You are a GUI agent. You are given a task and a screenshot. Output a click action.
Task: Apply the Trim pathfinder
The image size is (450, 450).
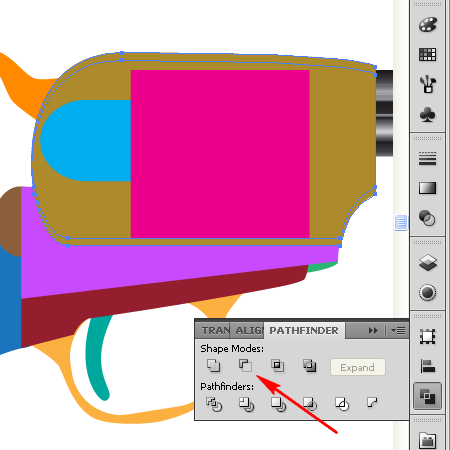(246, 404)
